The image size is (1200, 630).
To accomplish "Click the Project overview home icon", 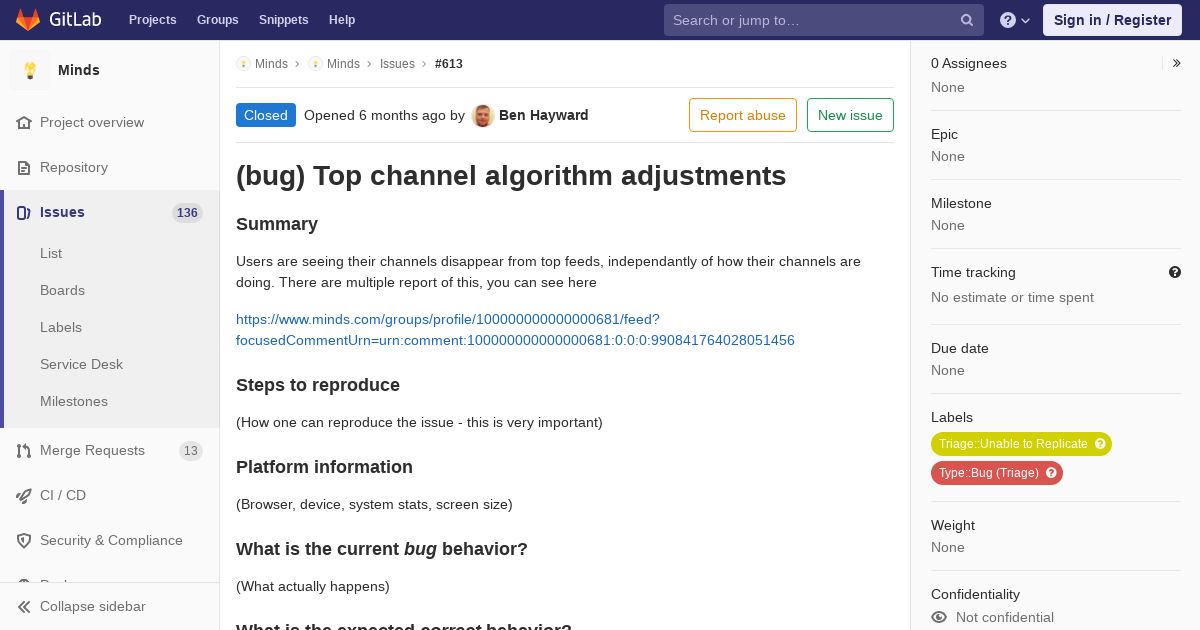I will 24,122.
